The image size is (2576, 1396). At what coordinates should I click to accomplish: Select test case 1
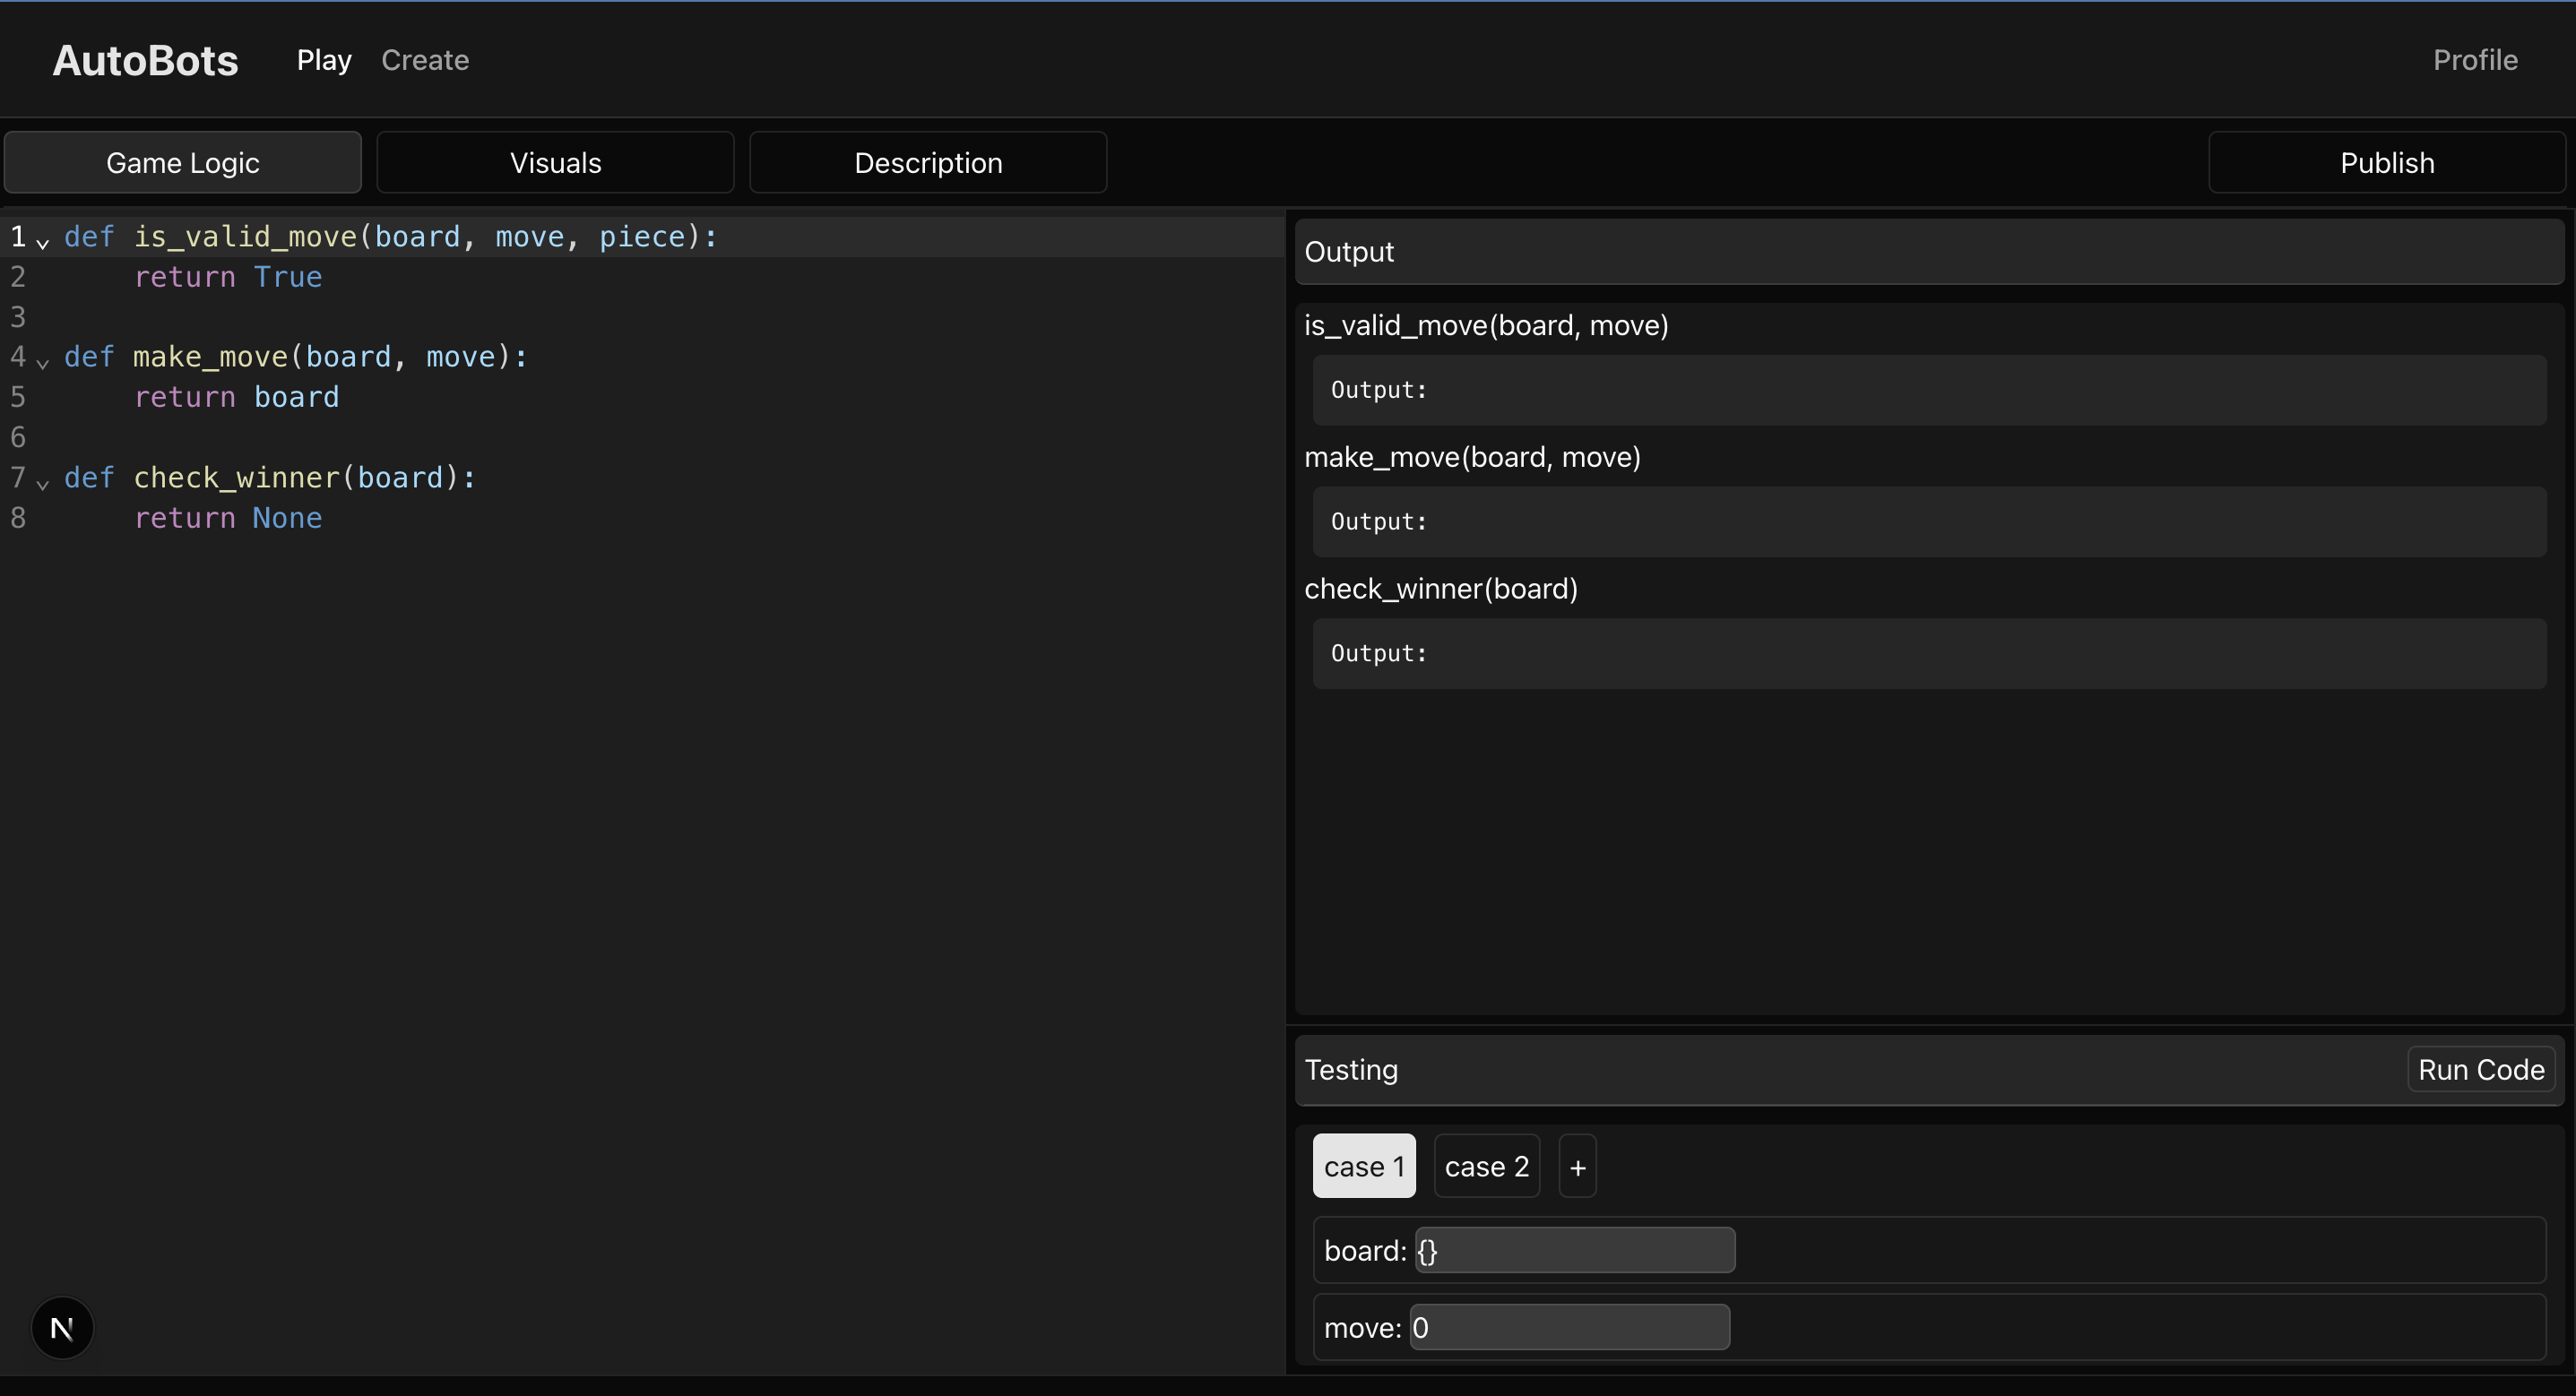(x=1364, y=1167)
